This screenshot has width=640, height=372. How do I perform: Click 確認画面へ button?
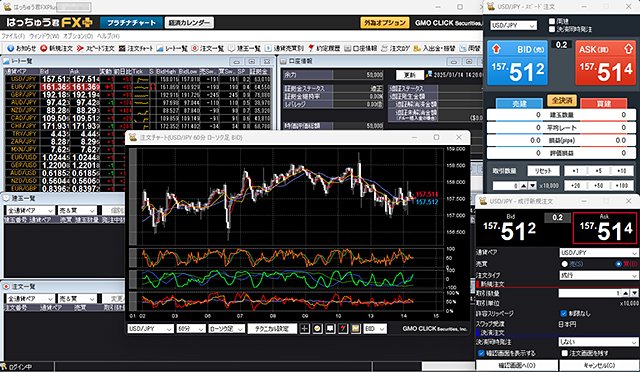(x=517, y=365)
